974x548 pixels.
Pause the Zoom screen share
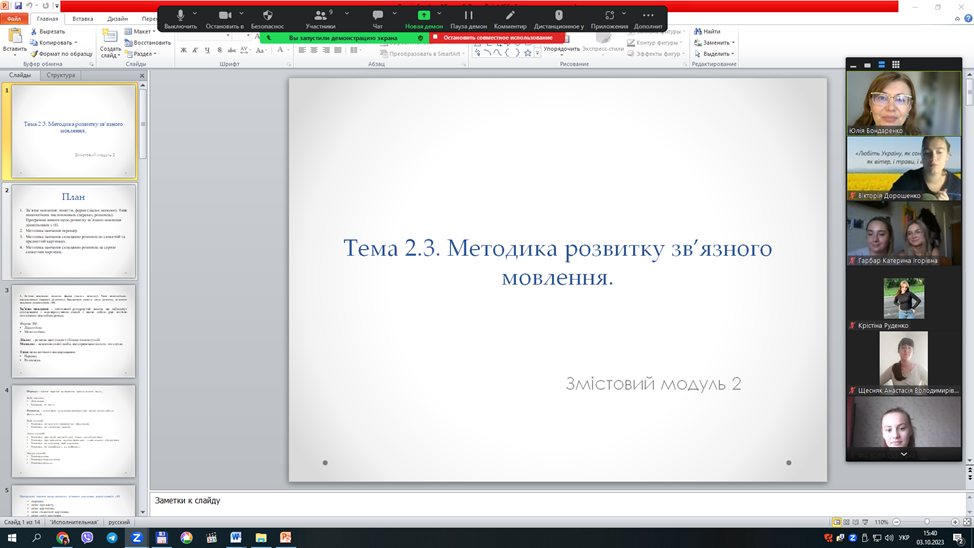pyautogui.click(x=468, y=17)
